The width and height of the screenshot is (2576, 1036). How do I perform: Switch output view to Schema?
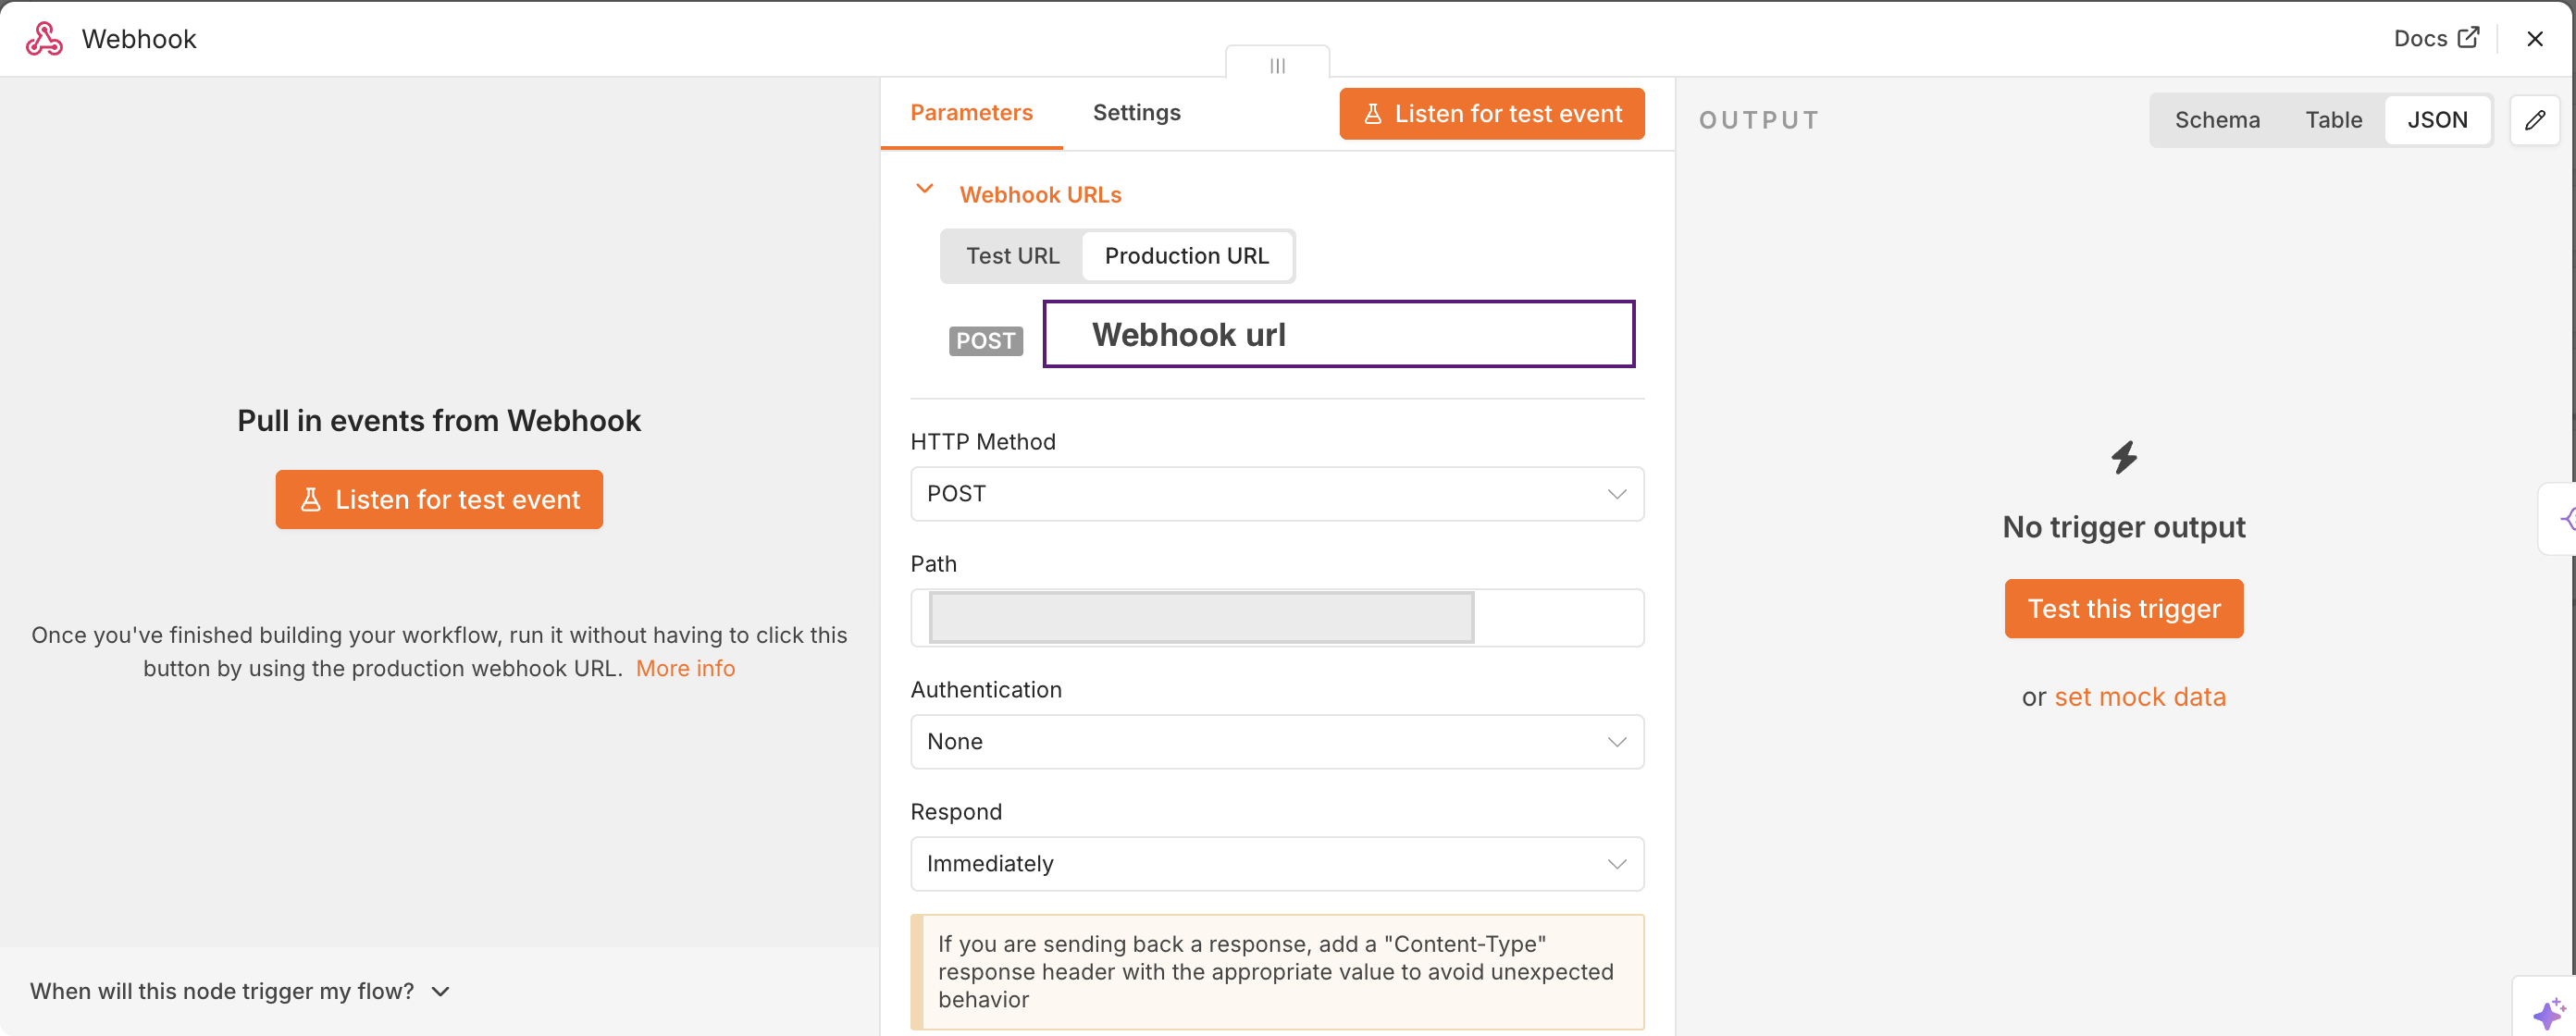[2216, 120]
